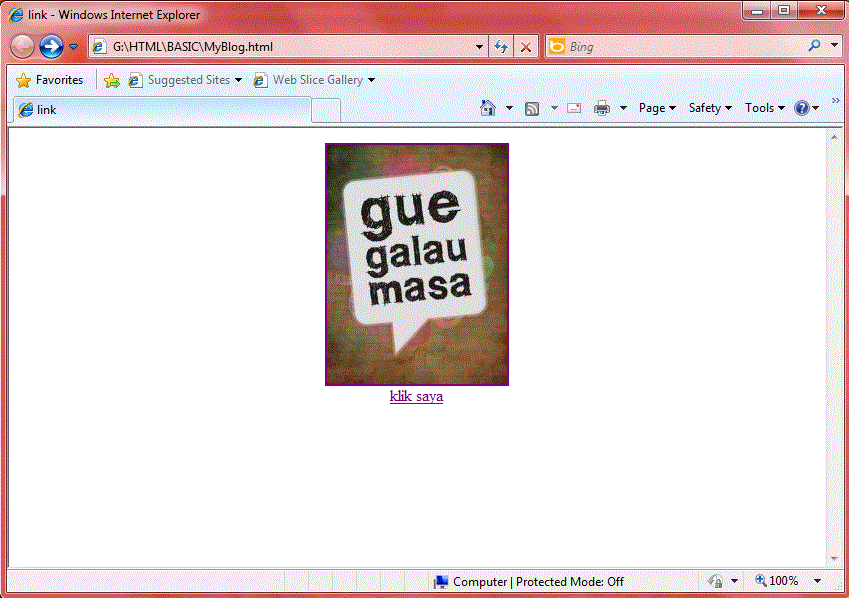
Task: Expand the feeds dropdown arrow
Action: 554,108
